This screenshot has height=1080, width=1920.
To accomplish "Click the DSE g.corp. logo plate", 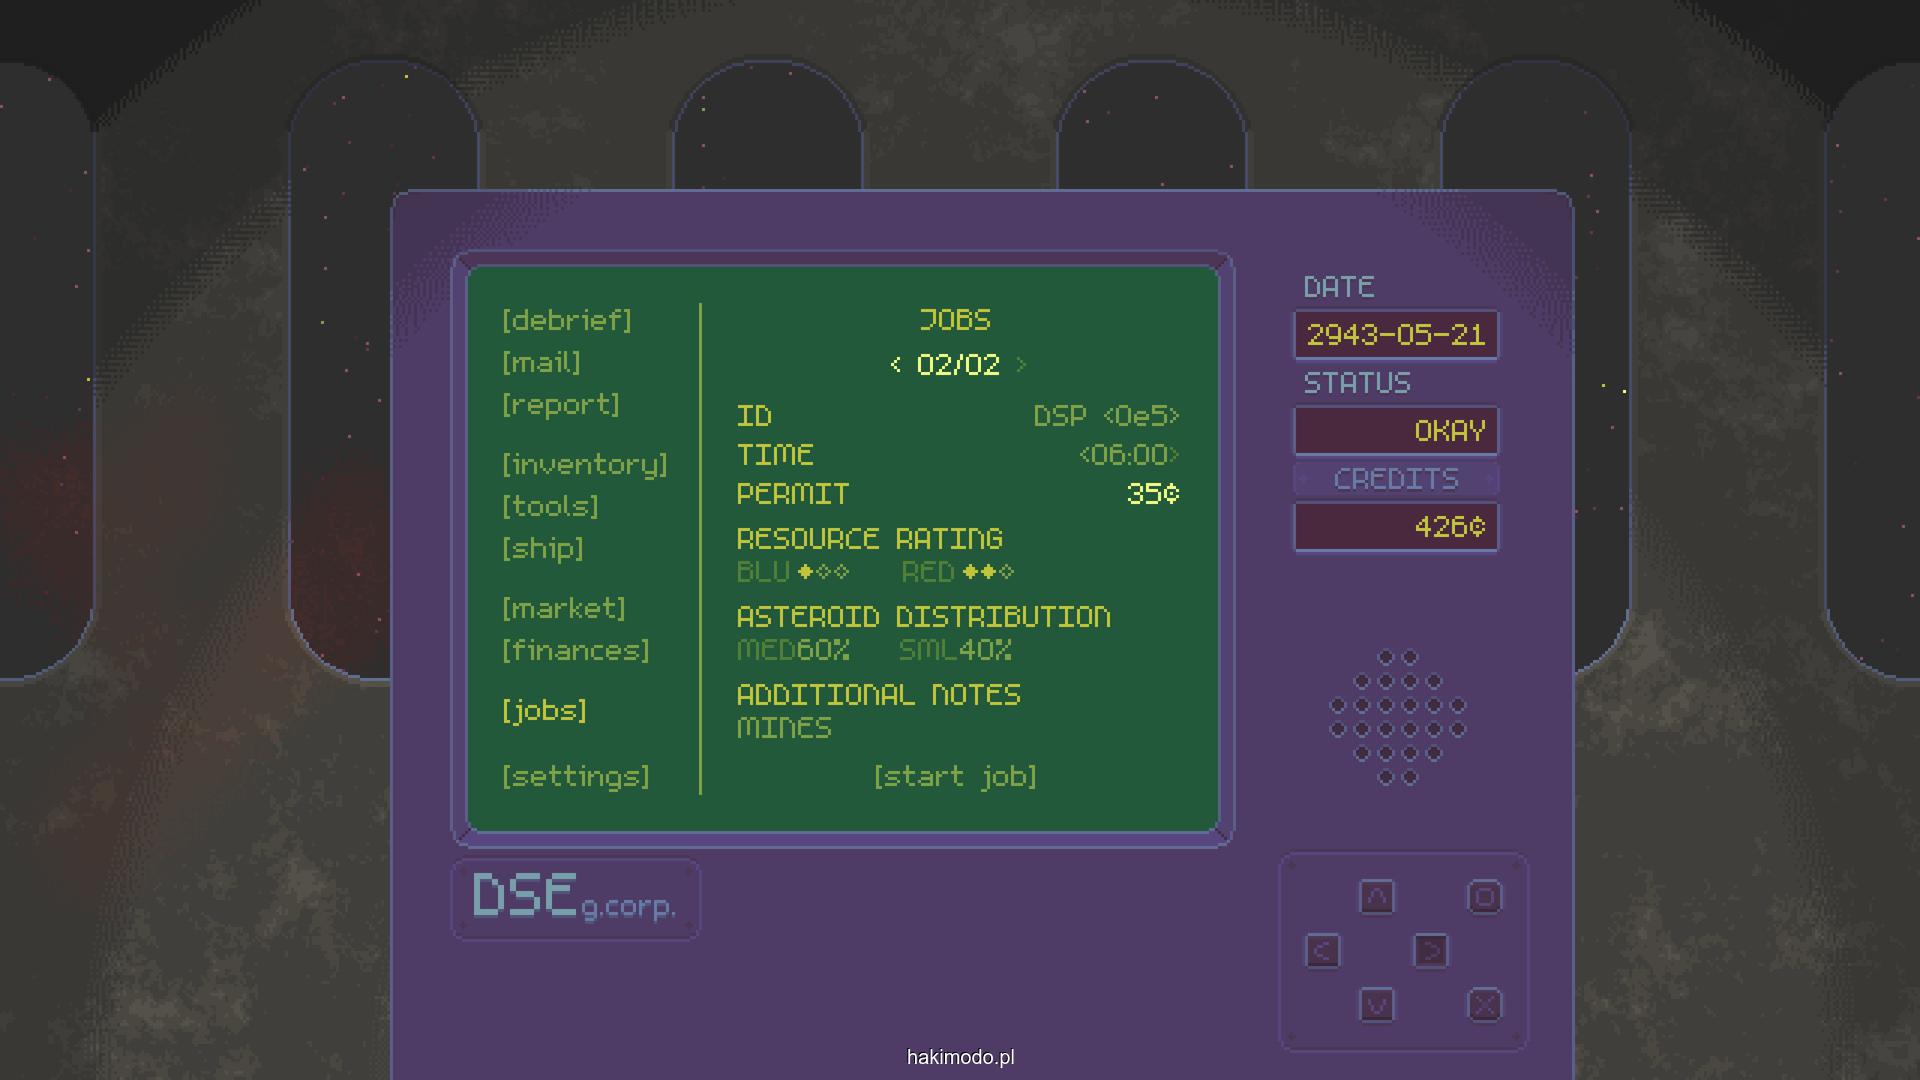I will pyautogui.click(x=575, y=898).
